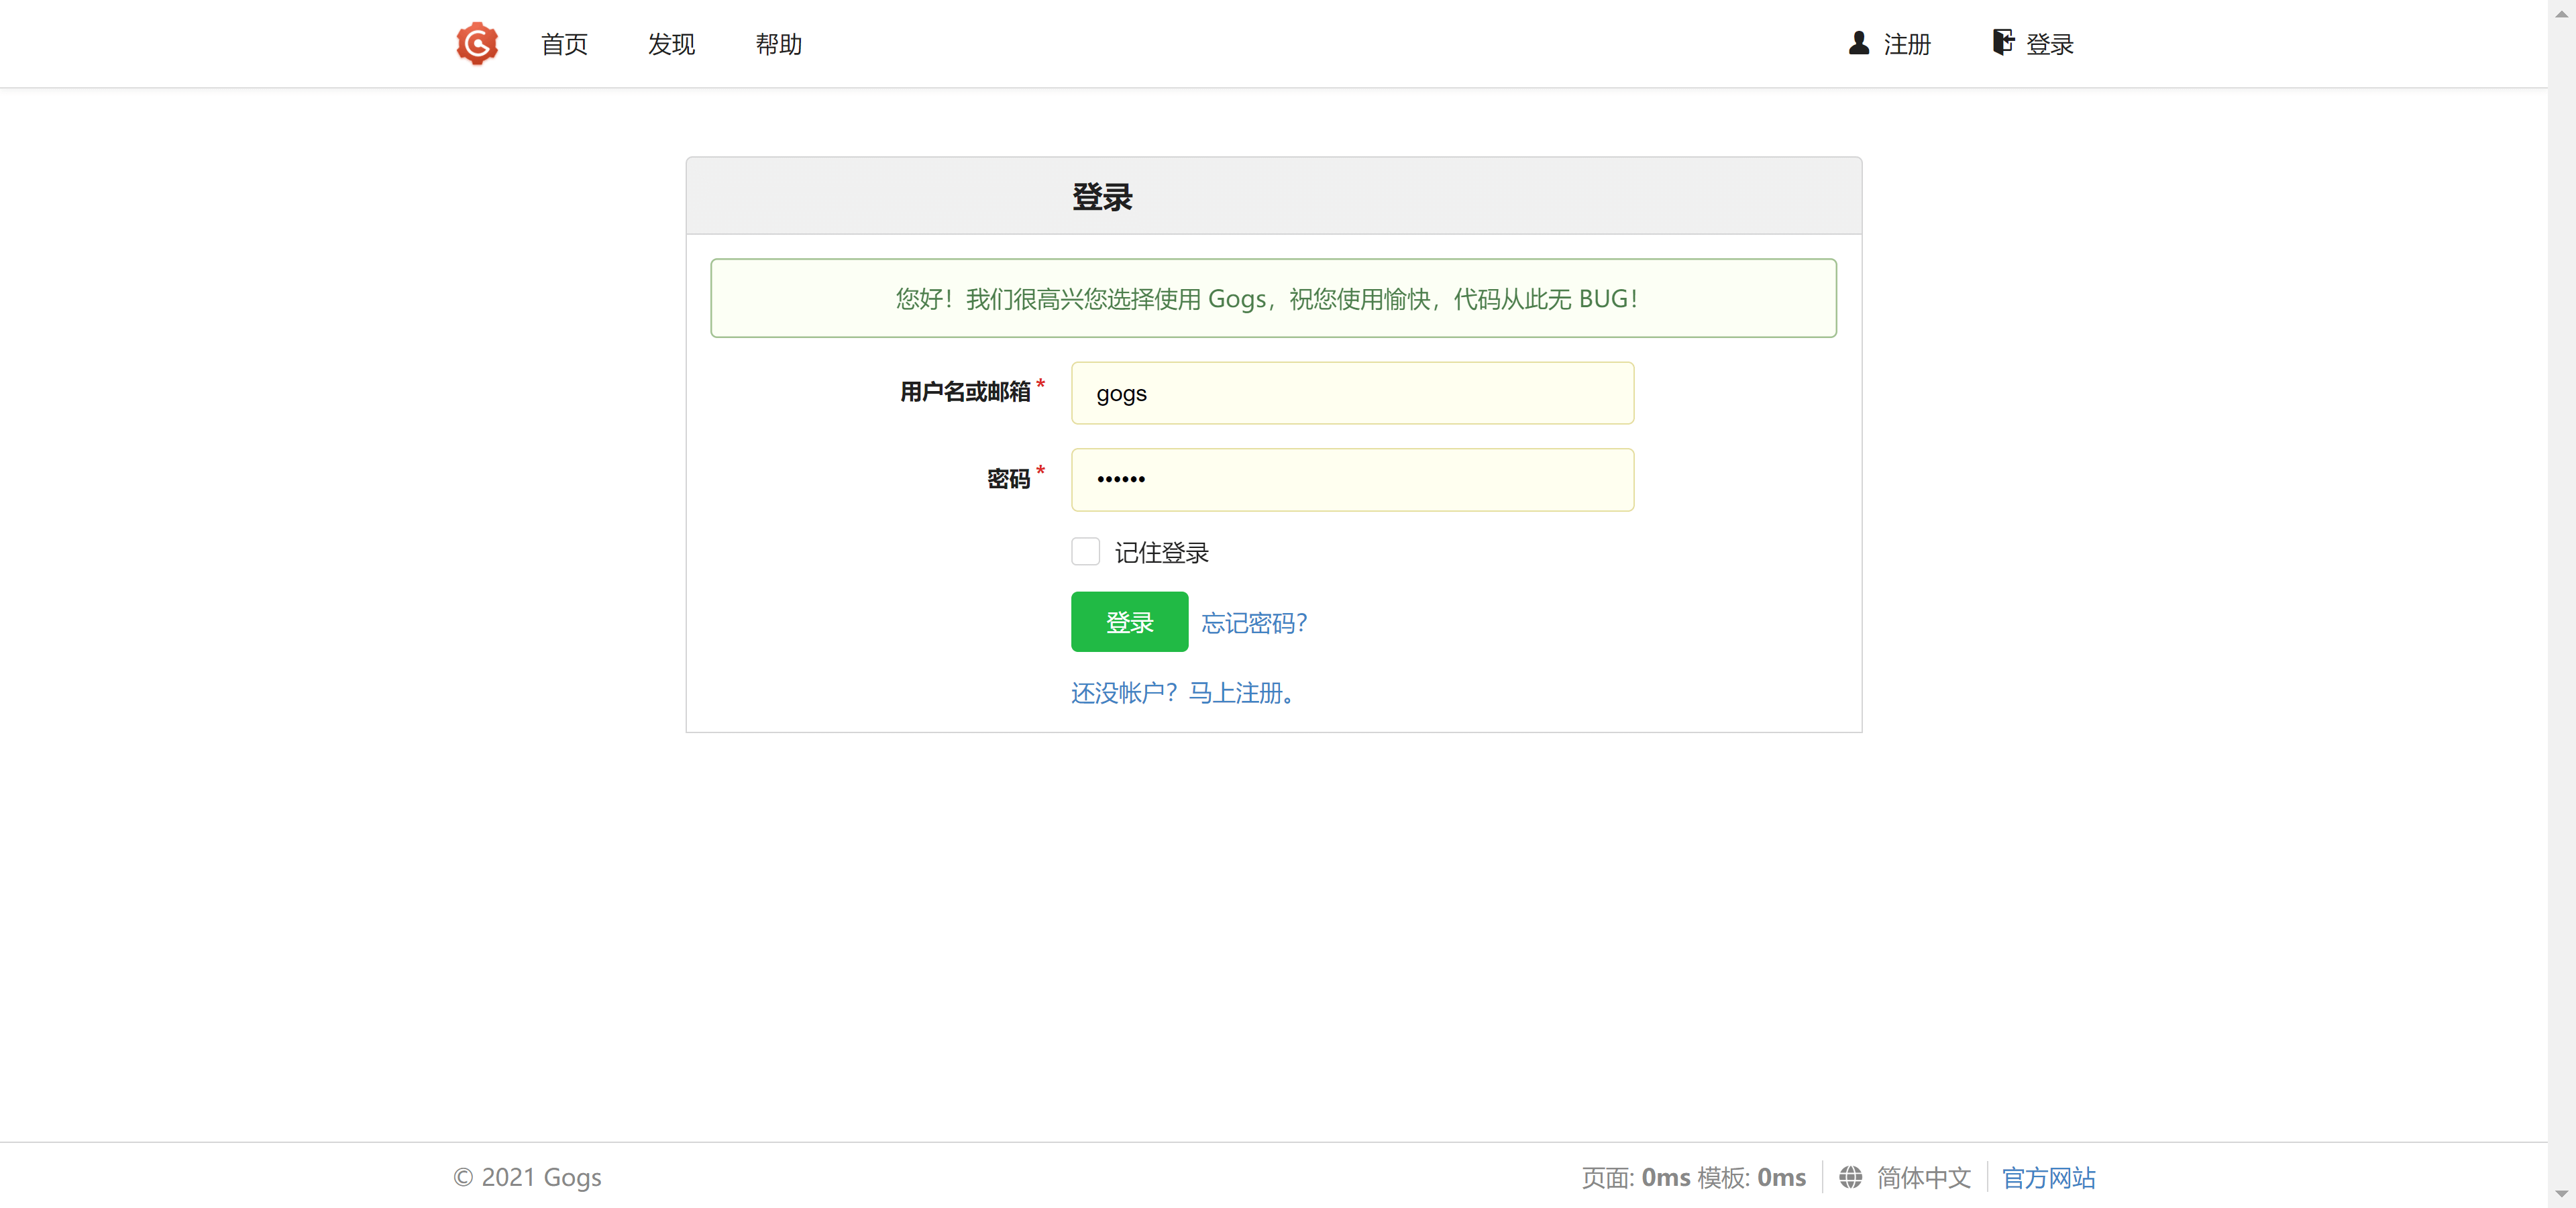Viewport: 2576px width, 1208px height.
Task: Open the 帮助 nav item
Action: coord(778,44)
